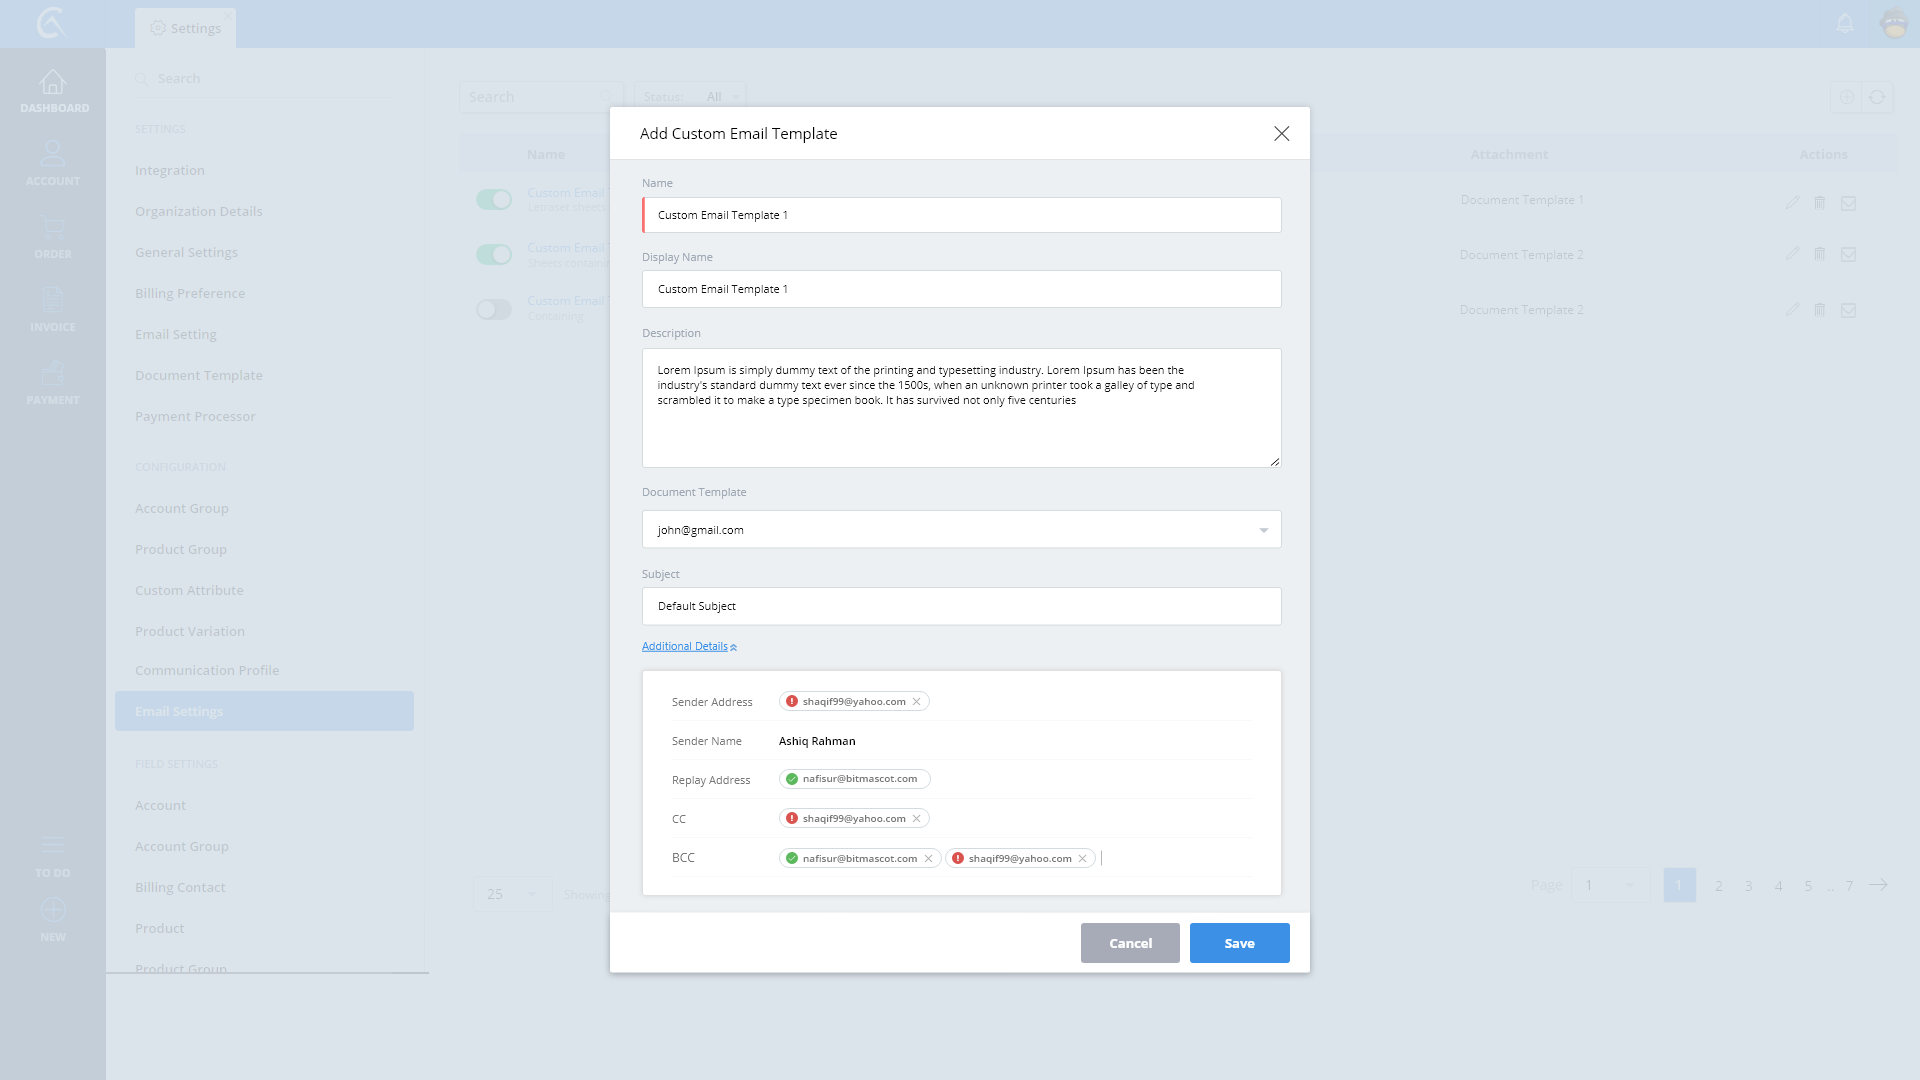Screen dimensions: 1920x1080
Task: Switch to the Settings tab
Action: click(x=186, y=28)
